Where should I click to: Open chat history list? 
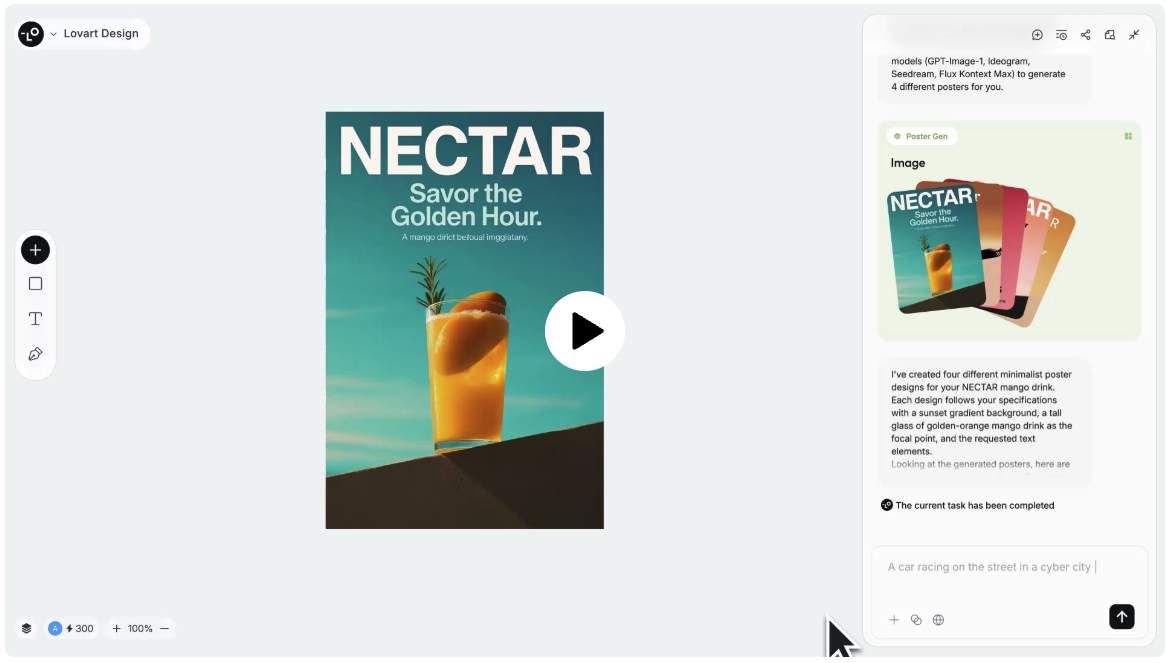click(x=1061, y=35)
